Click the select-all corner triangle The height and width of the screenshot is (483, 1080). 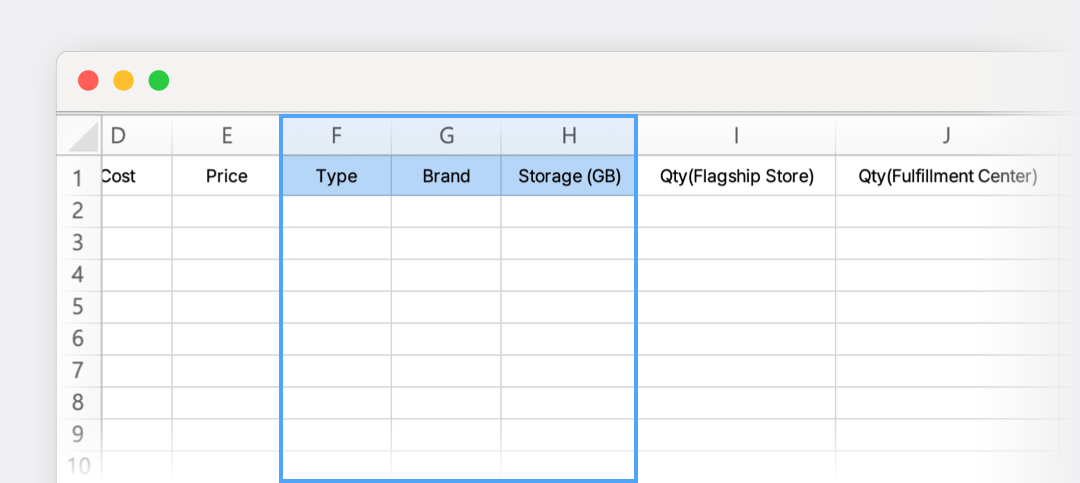(x=83, y=136)
